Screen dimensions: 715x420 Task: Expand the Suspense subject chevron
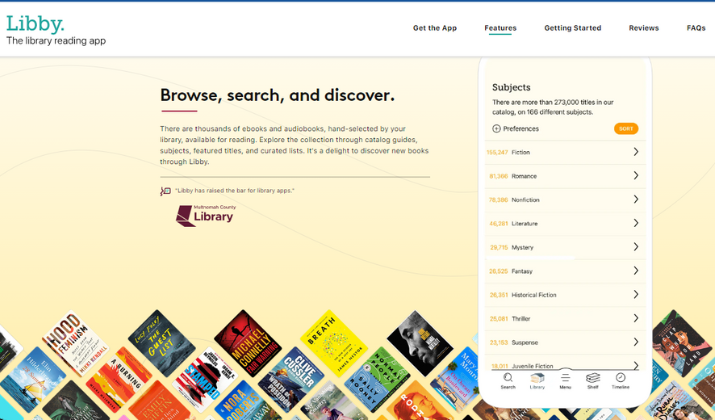636,342
